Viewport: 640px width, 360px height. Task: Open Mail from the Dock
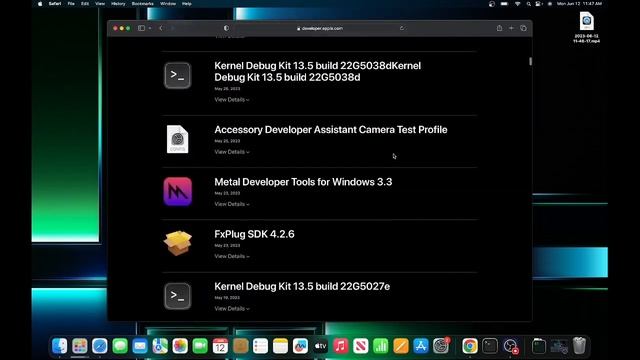tap(140, 346)
